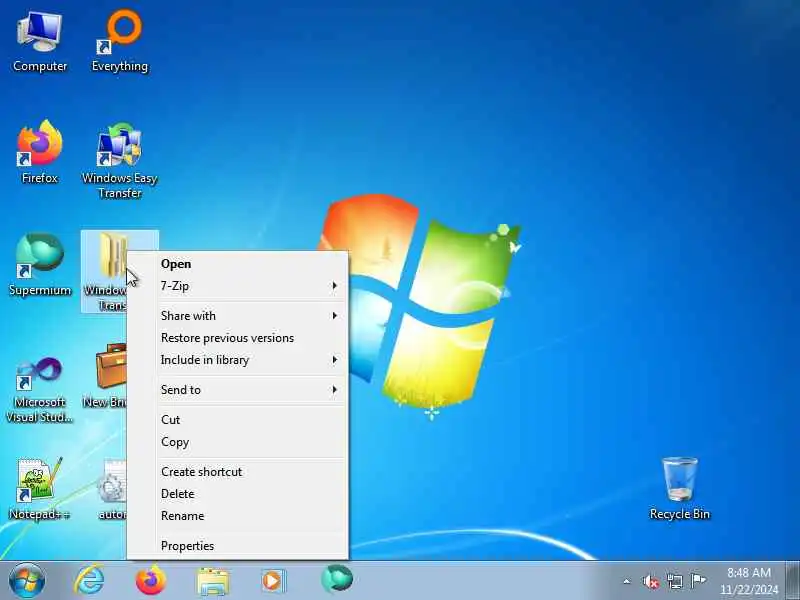Choose Open in the context menu
Viewport: 800px width, 600px height.
(238, 264)
